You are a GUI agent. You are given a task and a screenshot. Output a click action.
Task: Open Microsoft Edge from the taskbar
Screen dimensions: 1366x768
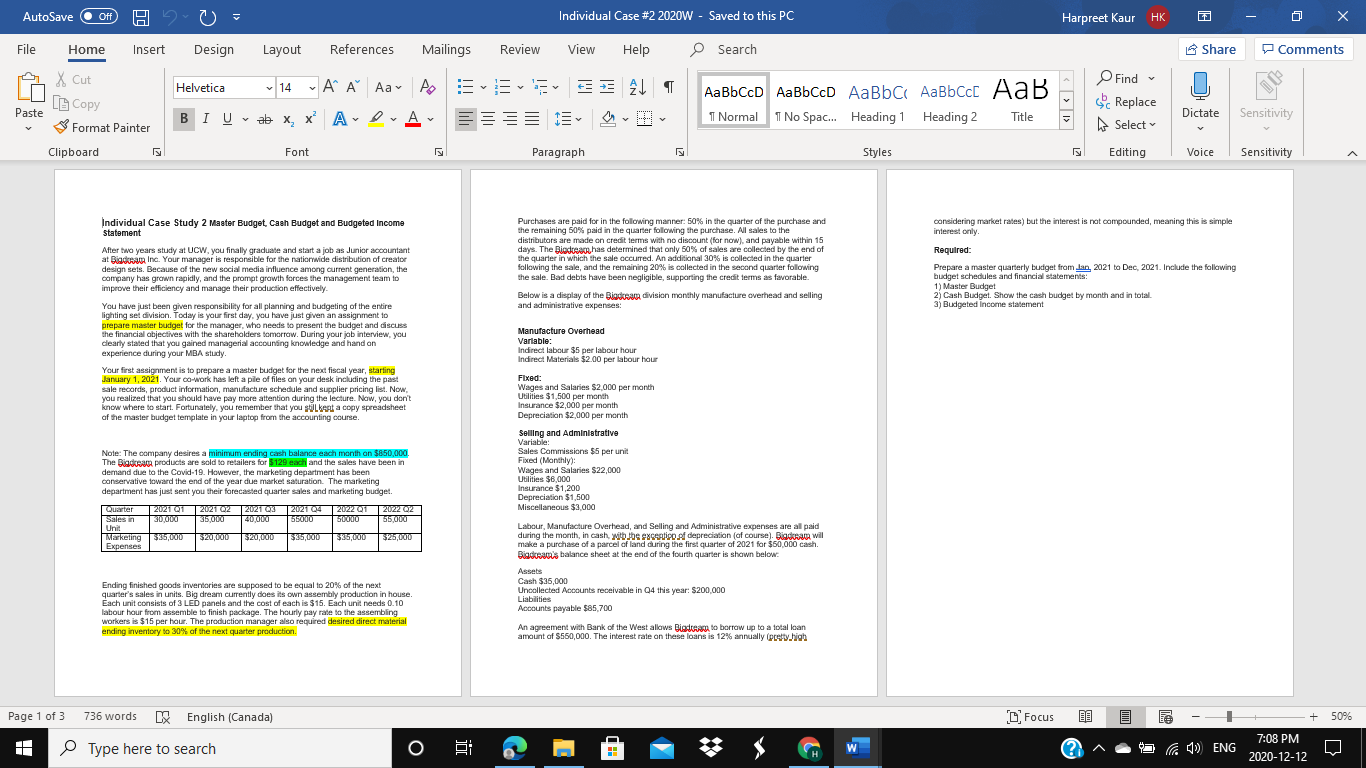[x=516, y=748]
